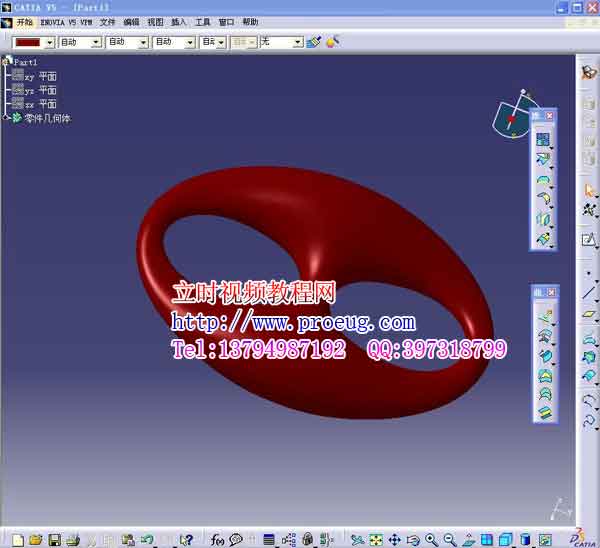The image size is (600, 548).
Task: Open the first 自动 dropdown
Action: 96,42
